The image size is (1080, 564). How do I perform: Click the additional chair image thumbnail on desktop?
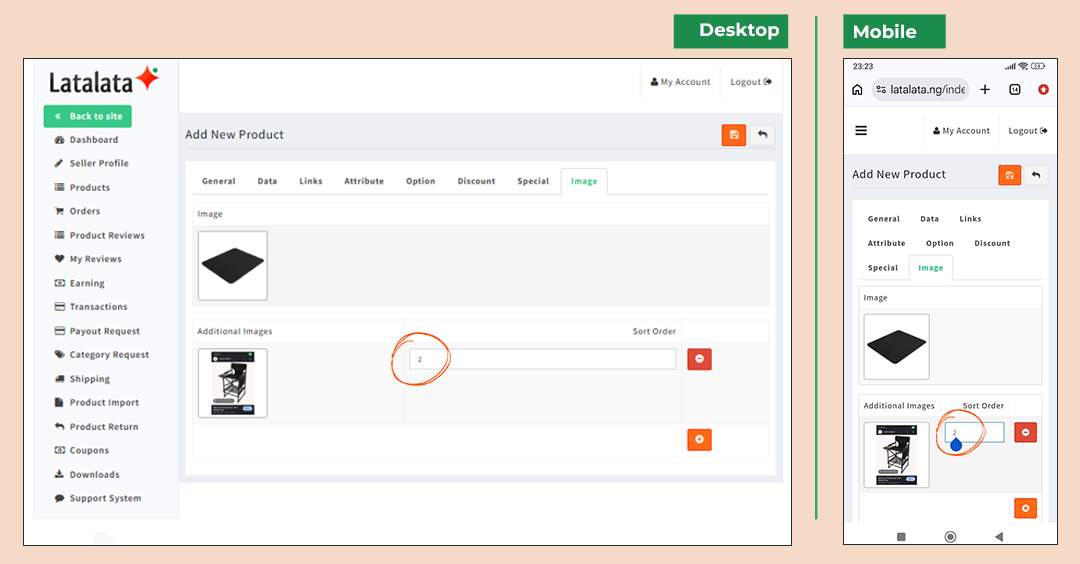(233, 383)
